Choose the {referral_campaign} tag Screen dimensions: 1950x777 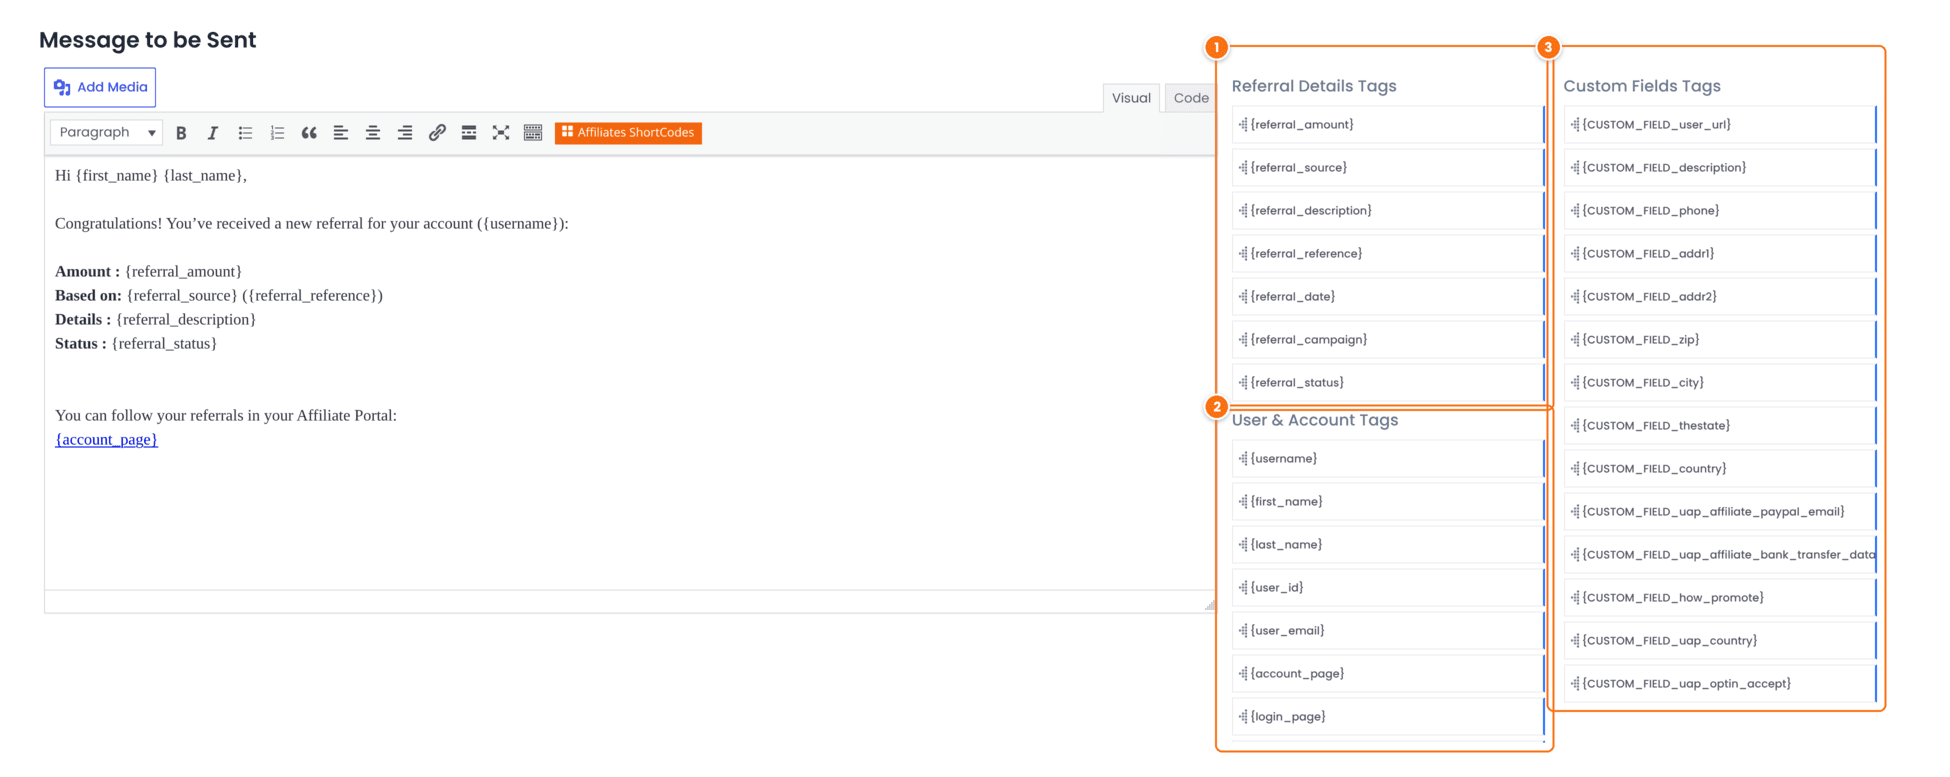coord(1388,340)
